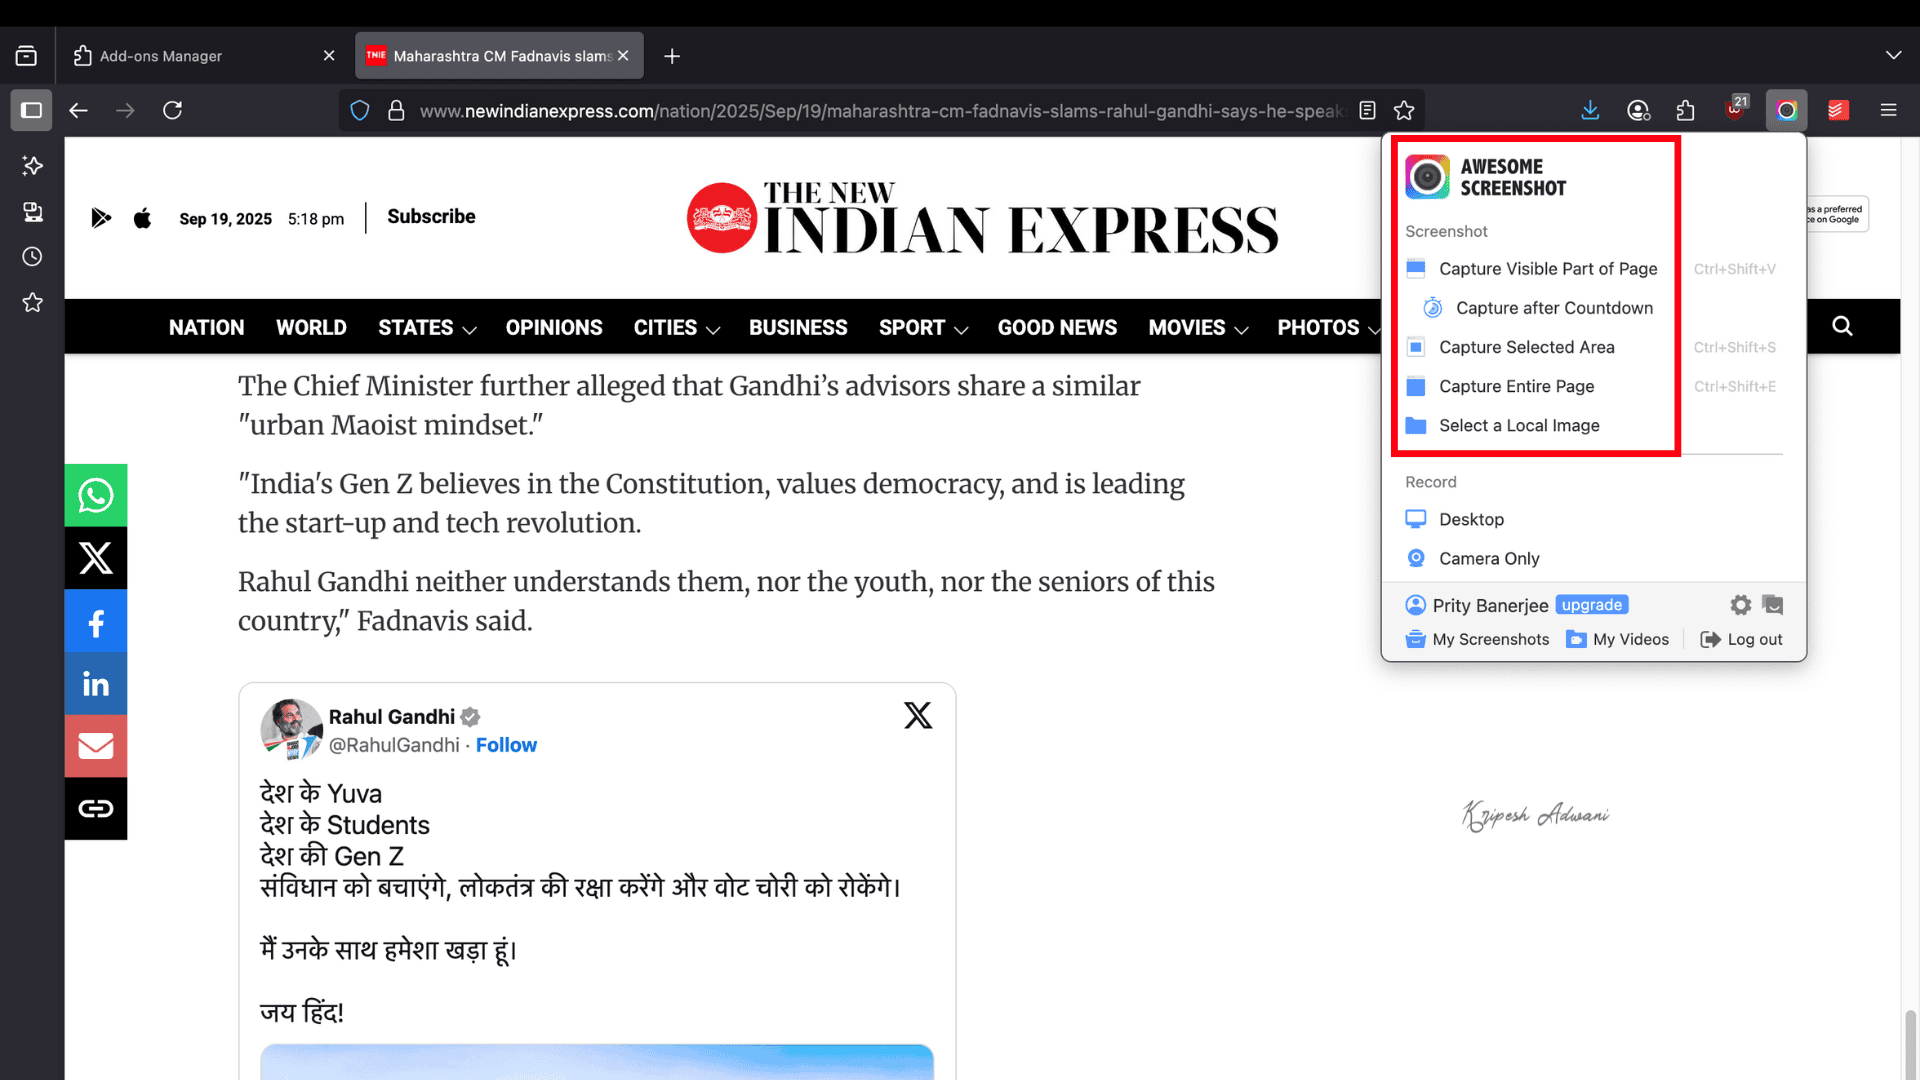Screen dimensions: 1920x1080
Task: Click the Subscribe link
Action: pyautogui.click(x=431, y=216)
